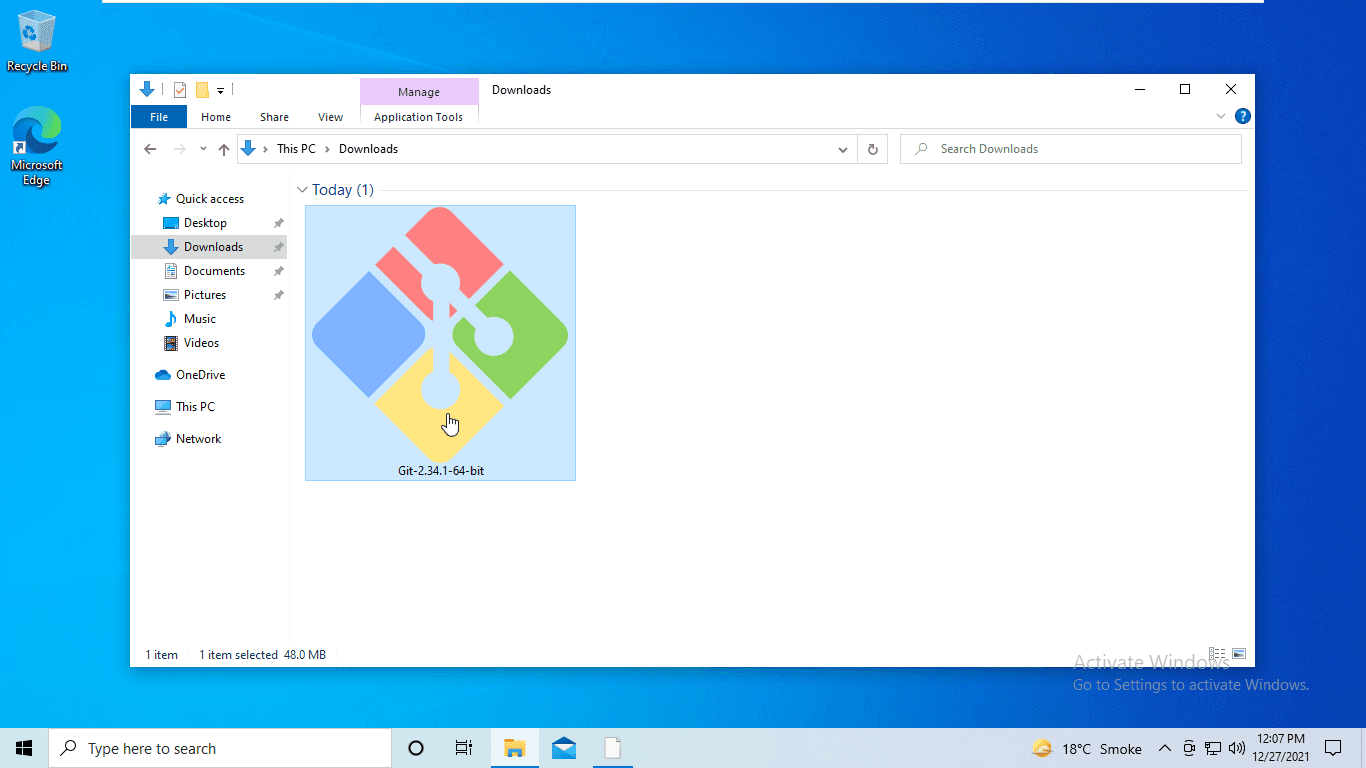Minimize the Downloads window
This screenshot has width=1366, height=768.
coord(1139,89)
